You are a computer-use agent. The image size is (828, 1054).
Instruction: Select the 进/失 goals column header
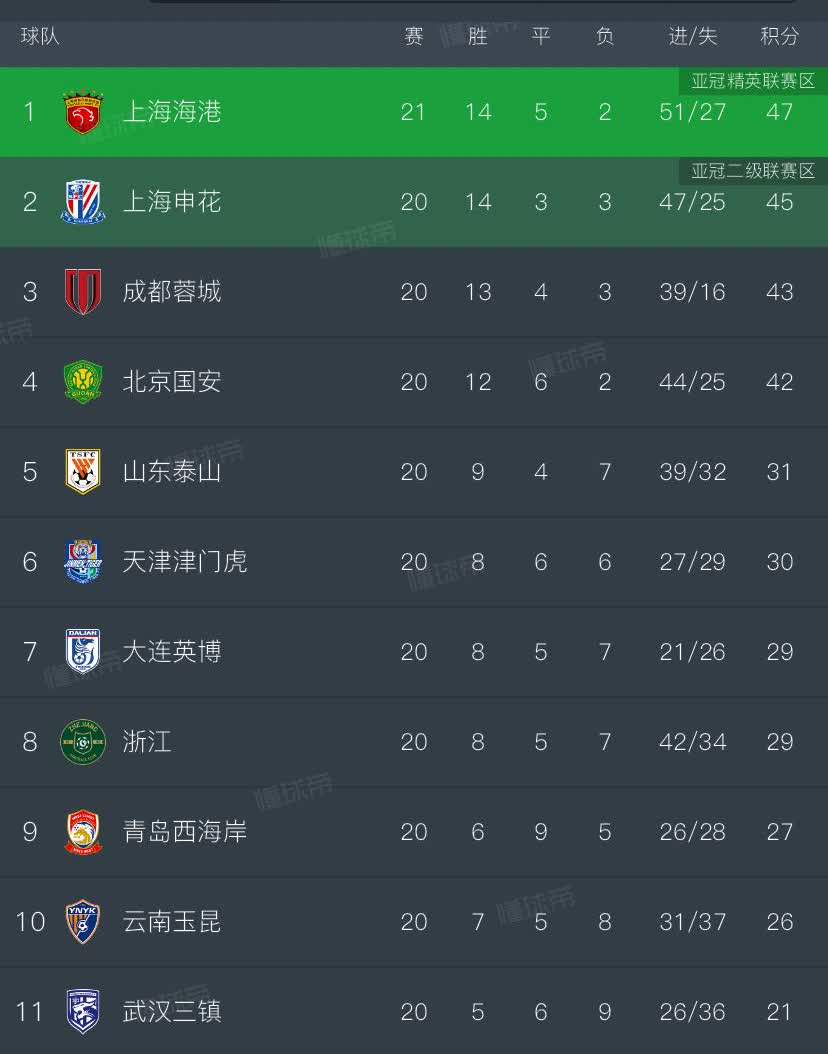pos(693,37)
